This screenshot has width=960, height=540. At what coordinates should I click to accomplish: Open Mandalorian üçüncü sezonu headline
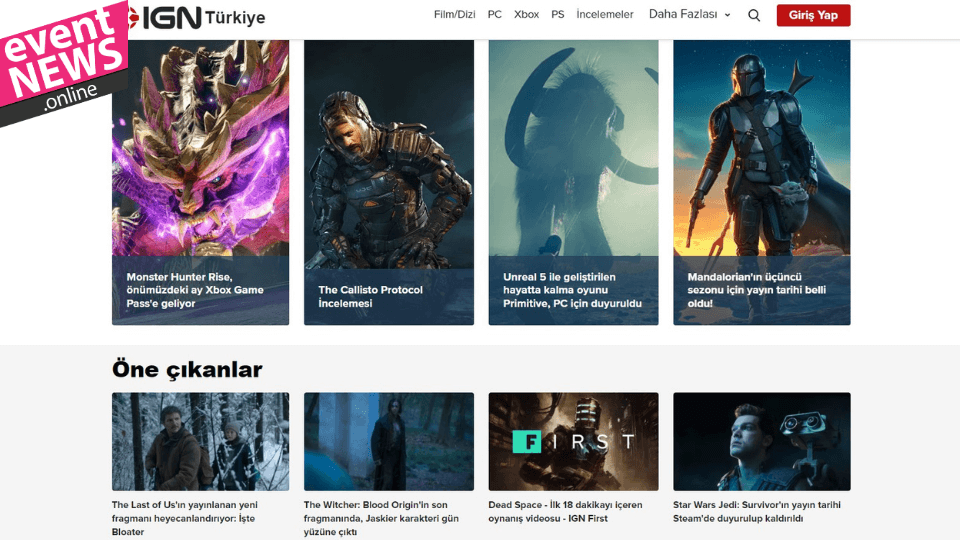tap(757, 290)
